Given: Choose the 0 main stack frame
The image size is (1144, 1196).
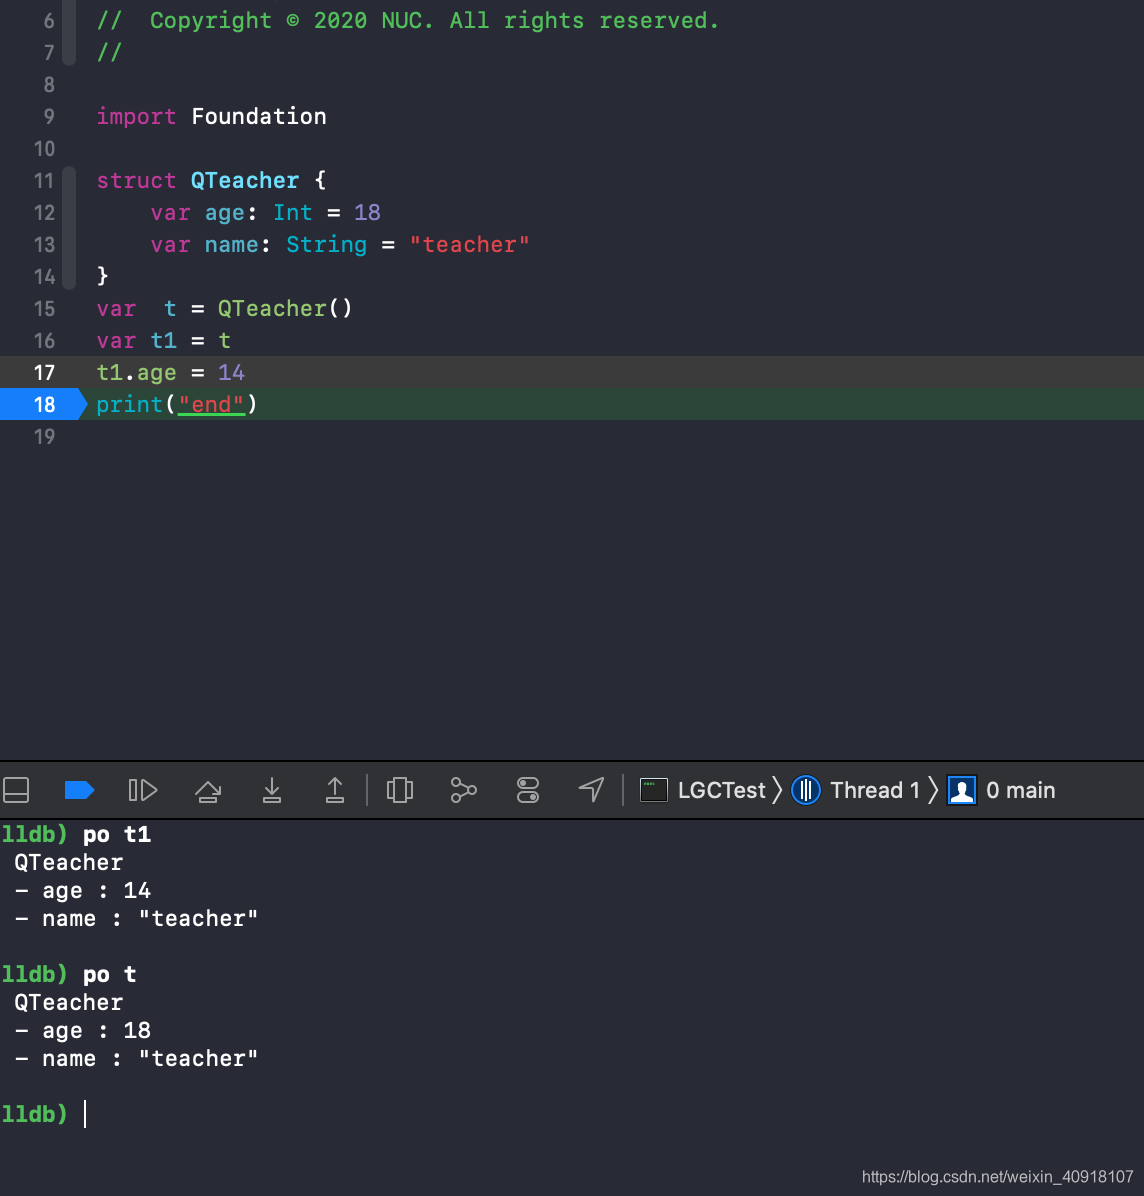Looking at the screenshot, I should click(x=1020, y=790).
